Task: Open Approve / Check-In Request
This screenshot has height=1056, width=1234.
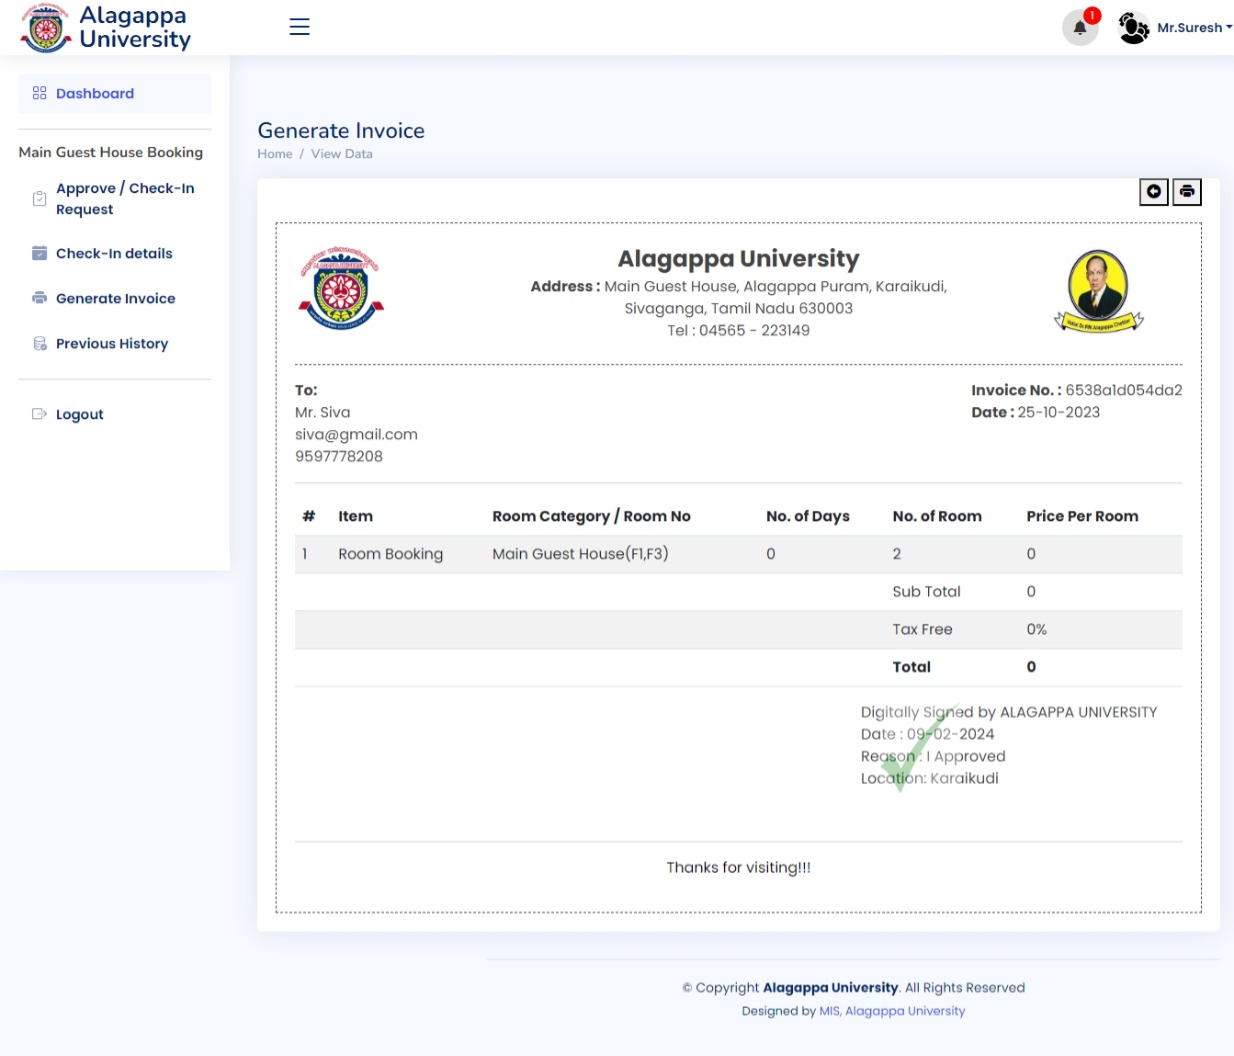Action: click(115, 199)
